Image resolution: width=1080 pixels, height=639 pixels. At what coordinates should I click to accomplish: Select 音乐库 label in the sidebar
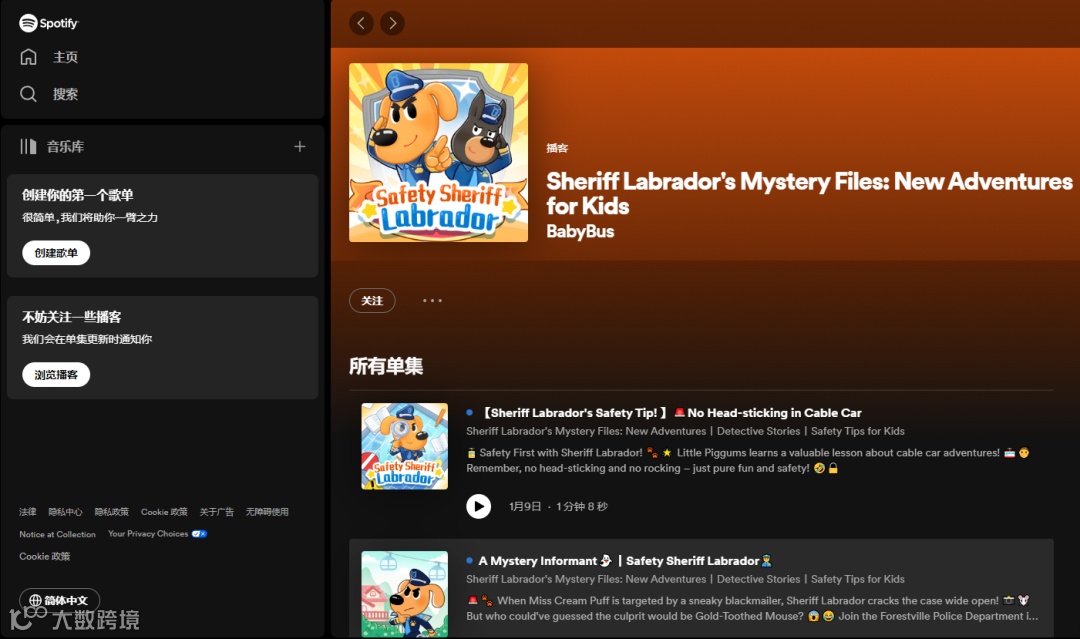pos(65,147)
